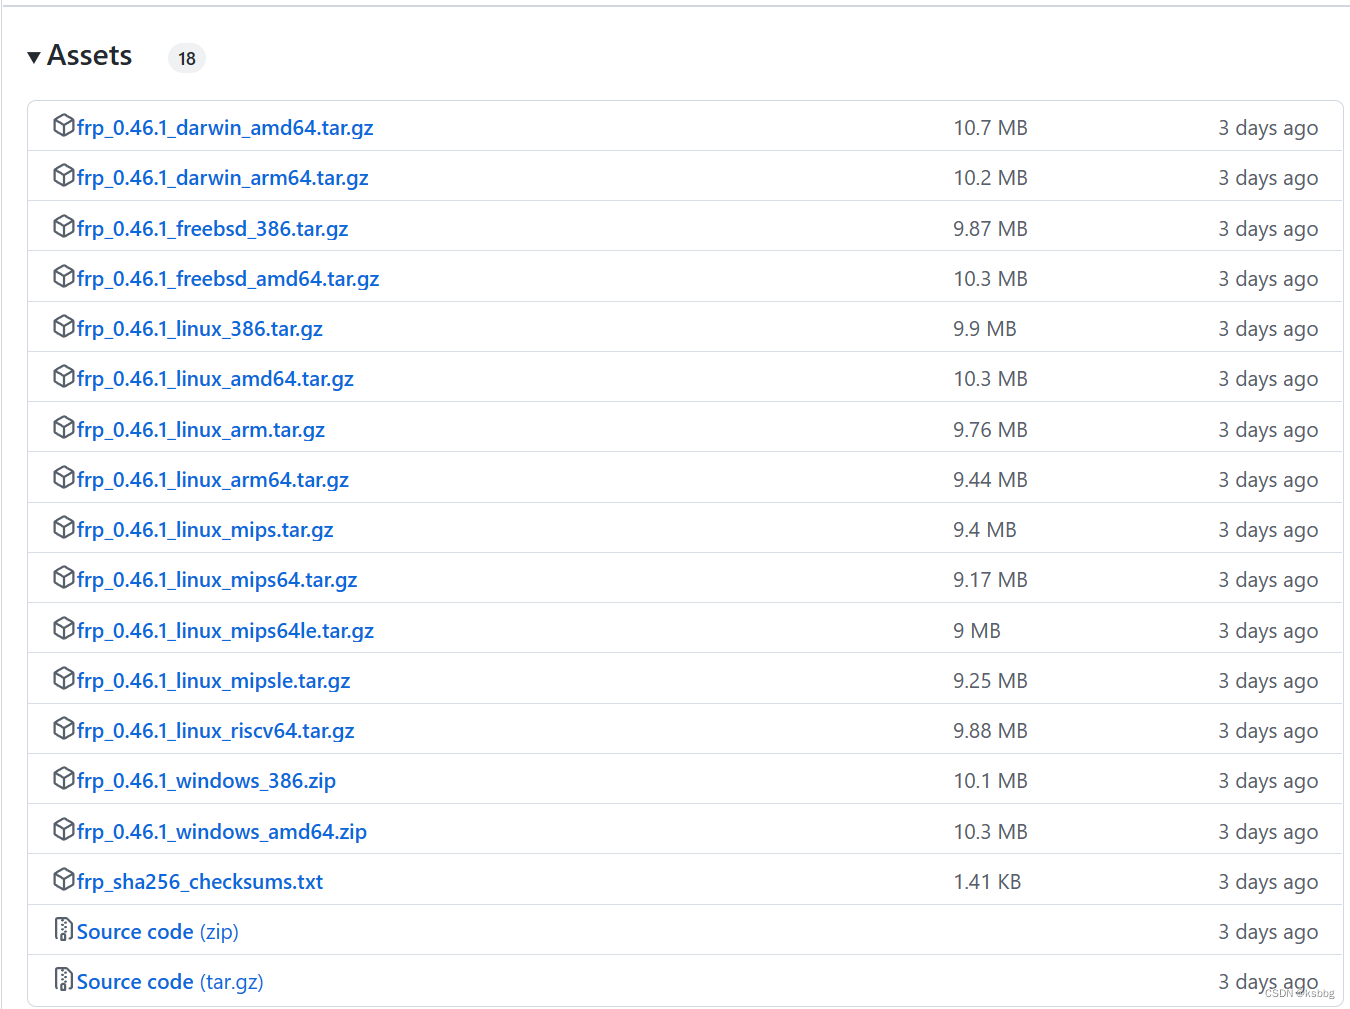1350x1009 pixels.
Task: Download Source code (tar.gz)
Action: pyautogui.click(x=170, y=982)
